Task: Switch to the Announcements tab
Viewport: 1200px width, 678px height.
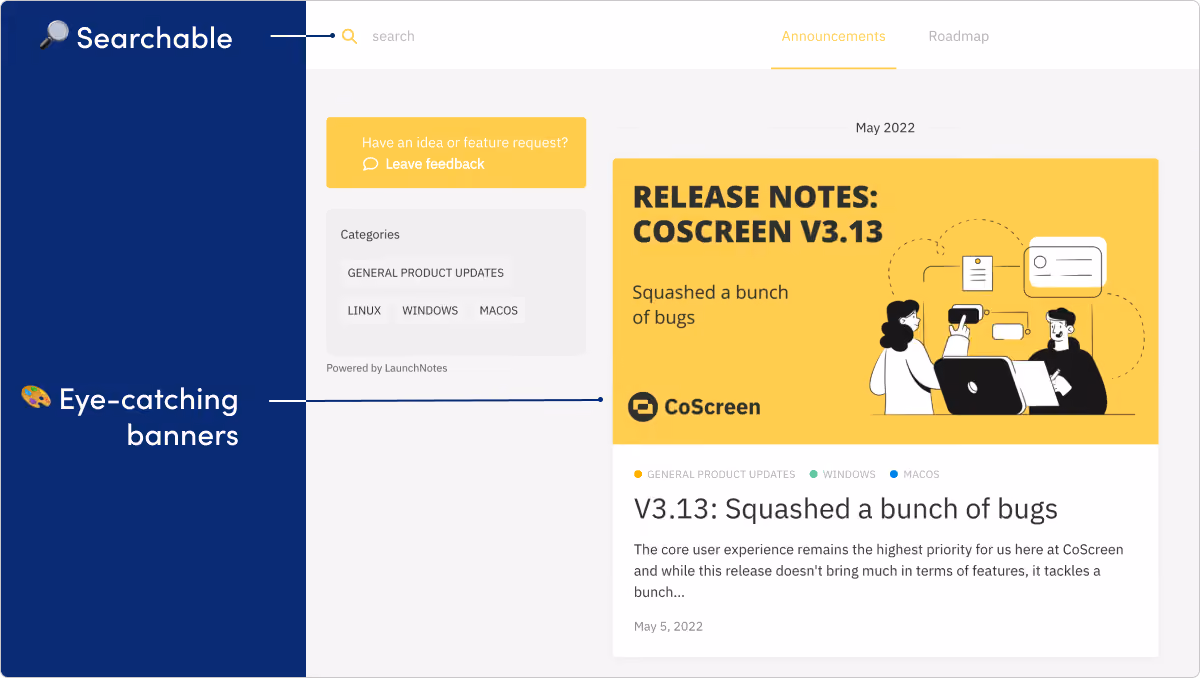Action: pos(833,36)
